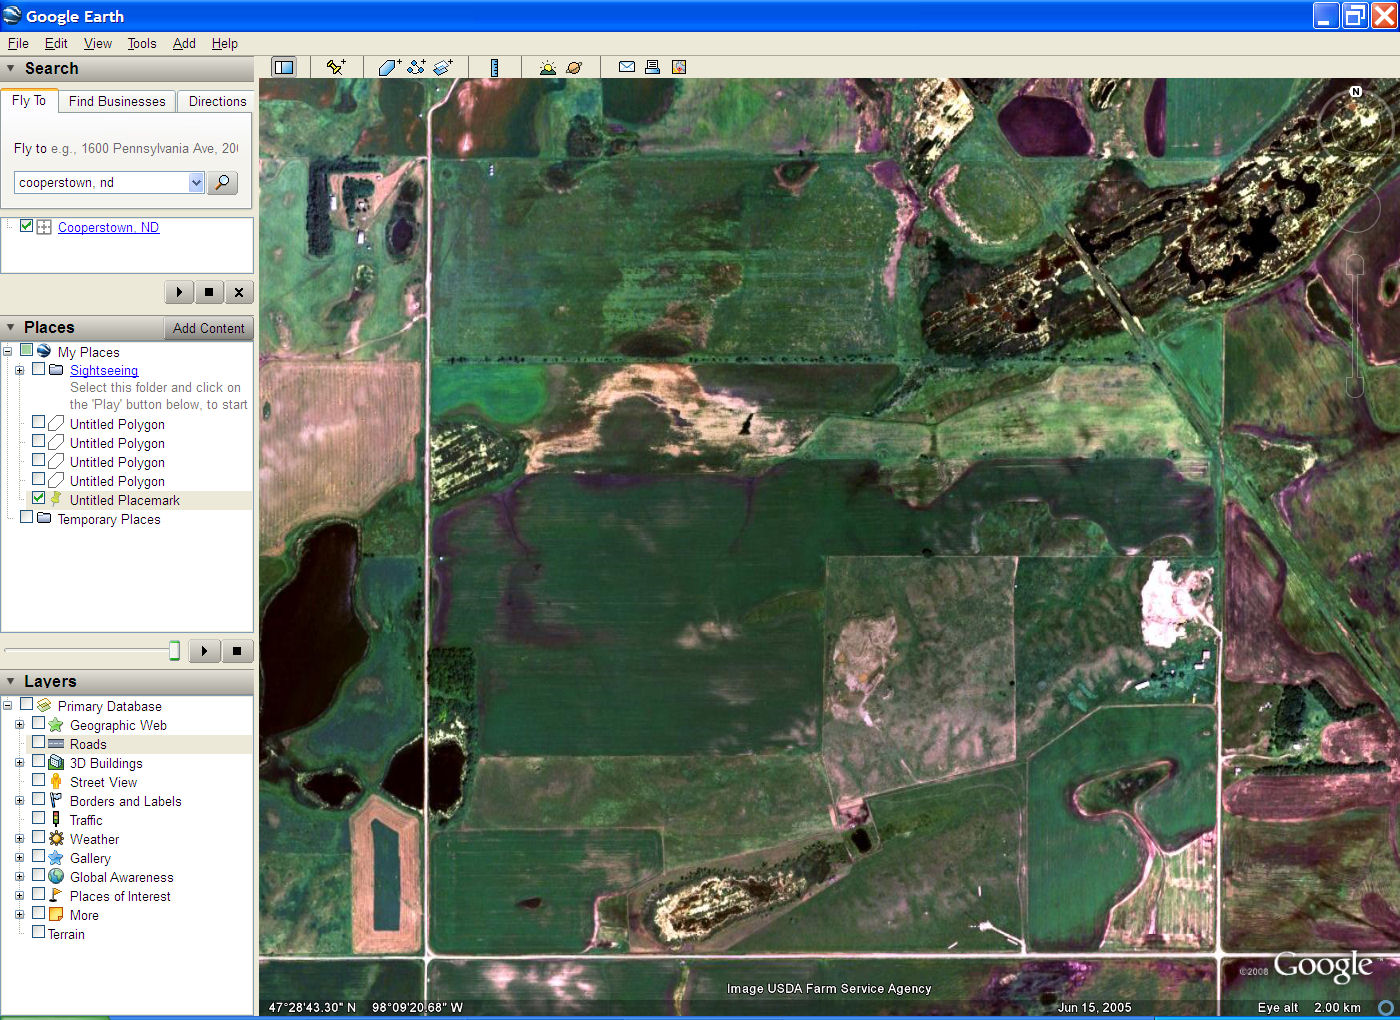This screenshot has width=1400, height=1020.
Task: Switch to the Find Businesses tab
Action: point(117,101)
